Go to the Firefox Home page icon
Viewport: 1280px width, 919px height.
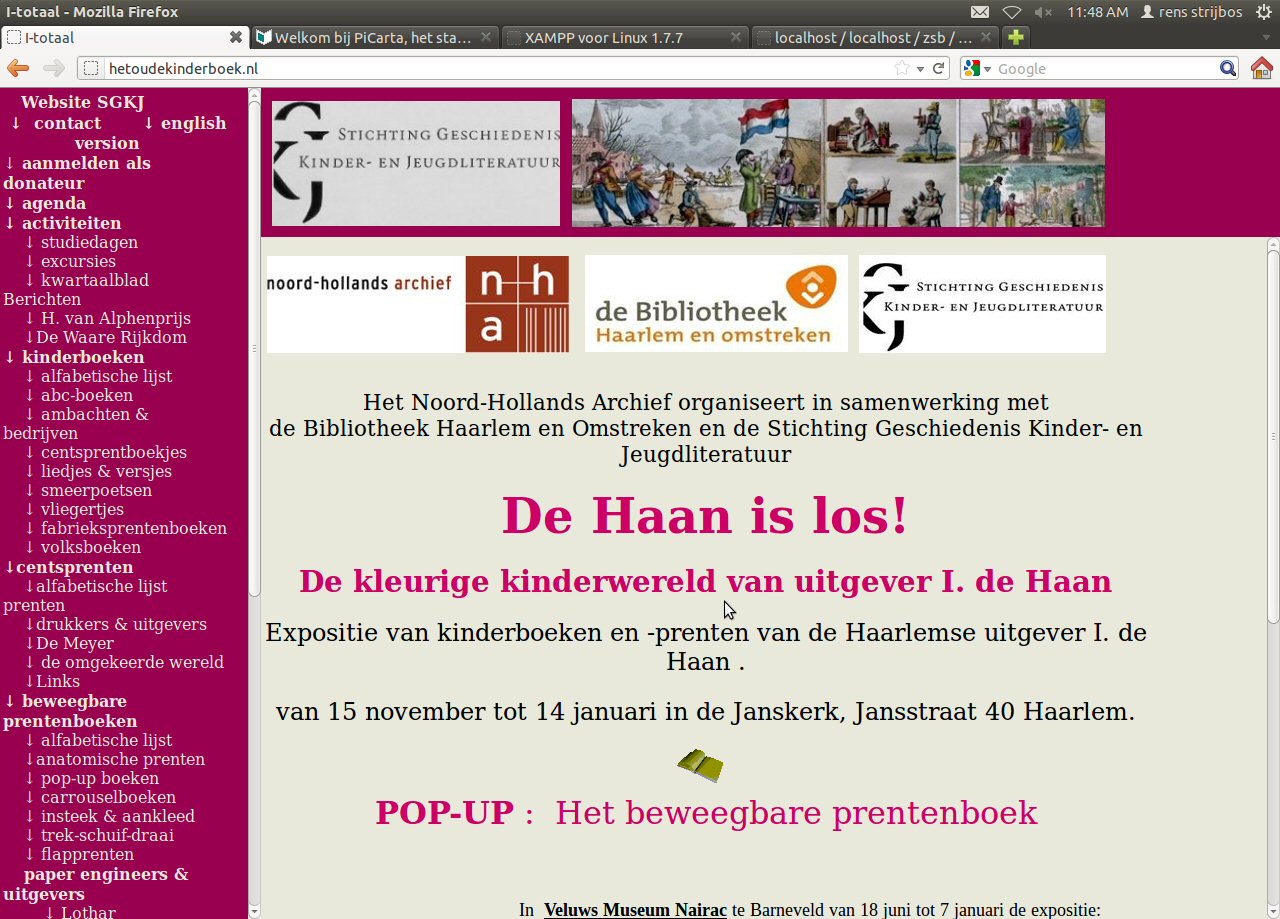click(1262, 68)
